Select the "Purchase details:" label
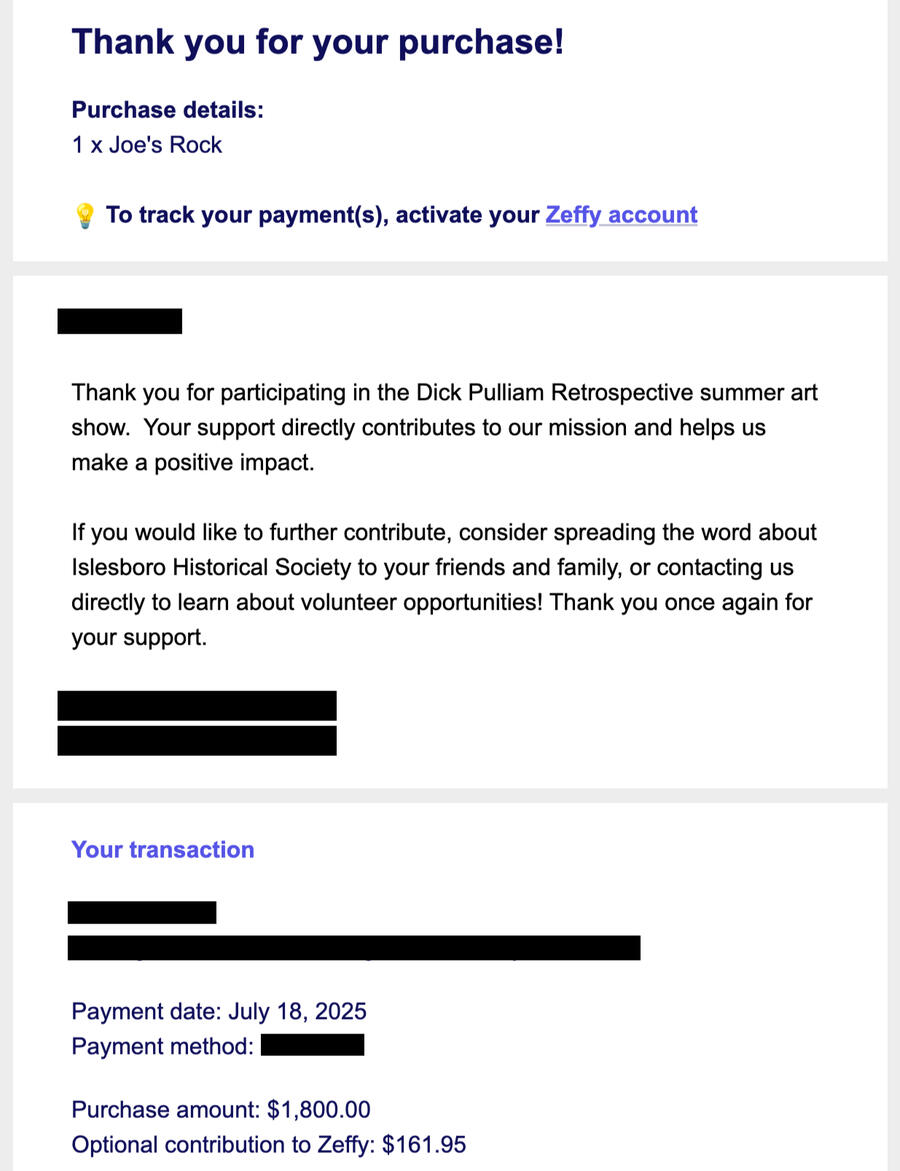 coord(167,110)
